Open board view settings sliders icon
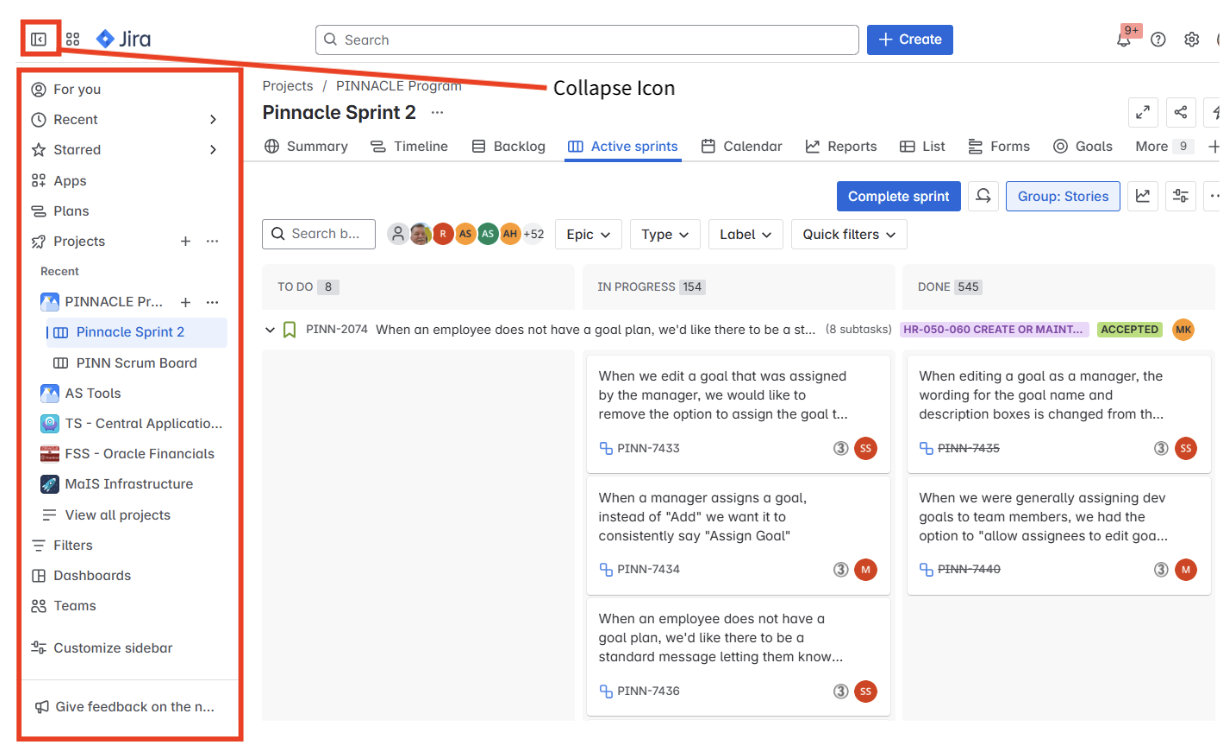Screen dimensions: 1228x748 tap(1182, 196)
